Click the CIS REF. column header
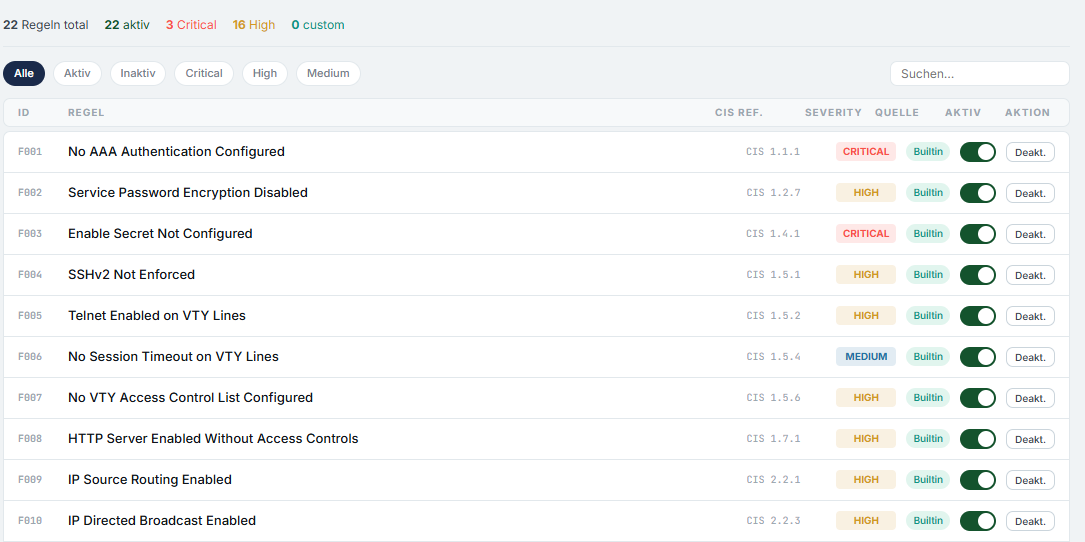This screenshot has height=542, width=1085. (738, 112)
